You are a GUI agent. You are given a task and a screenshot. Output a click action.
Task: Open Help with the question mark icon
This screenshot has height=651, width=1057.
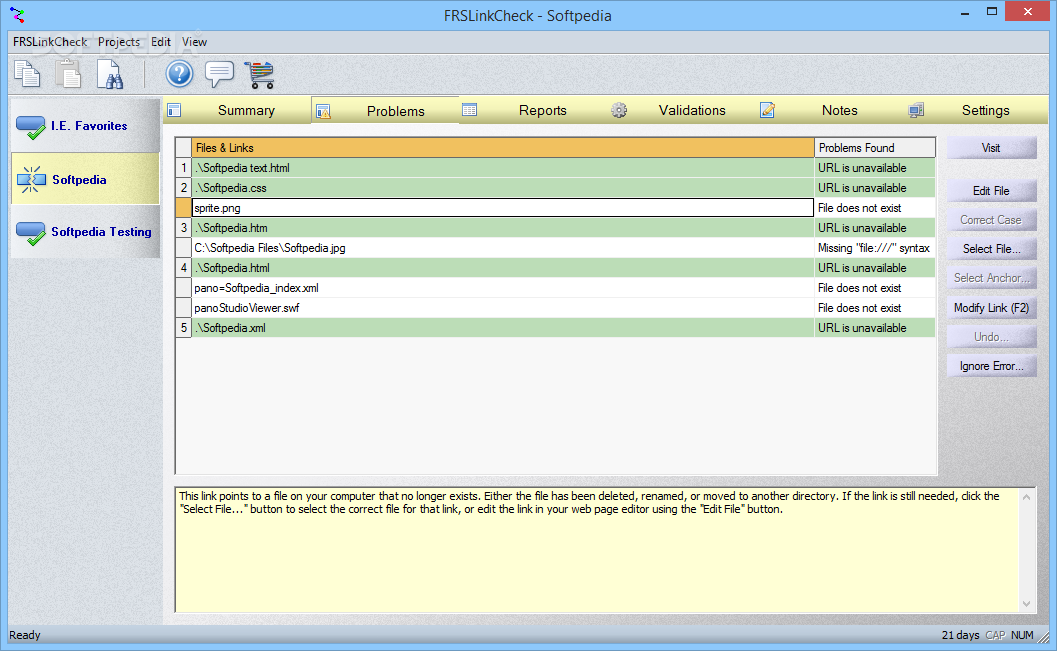[179, 74]
